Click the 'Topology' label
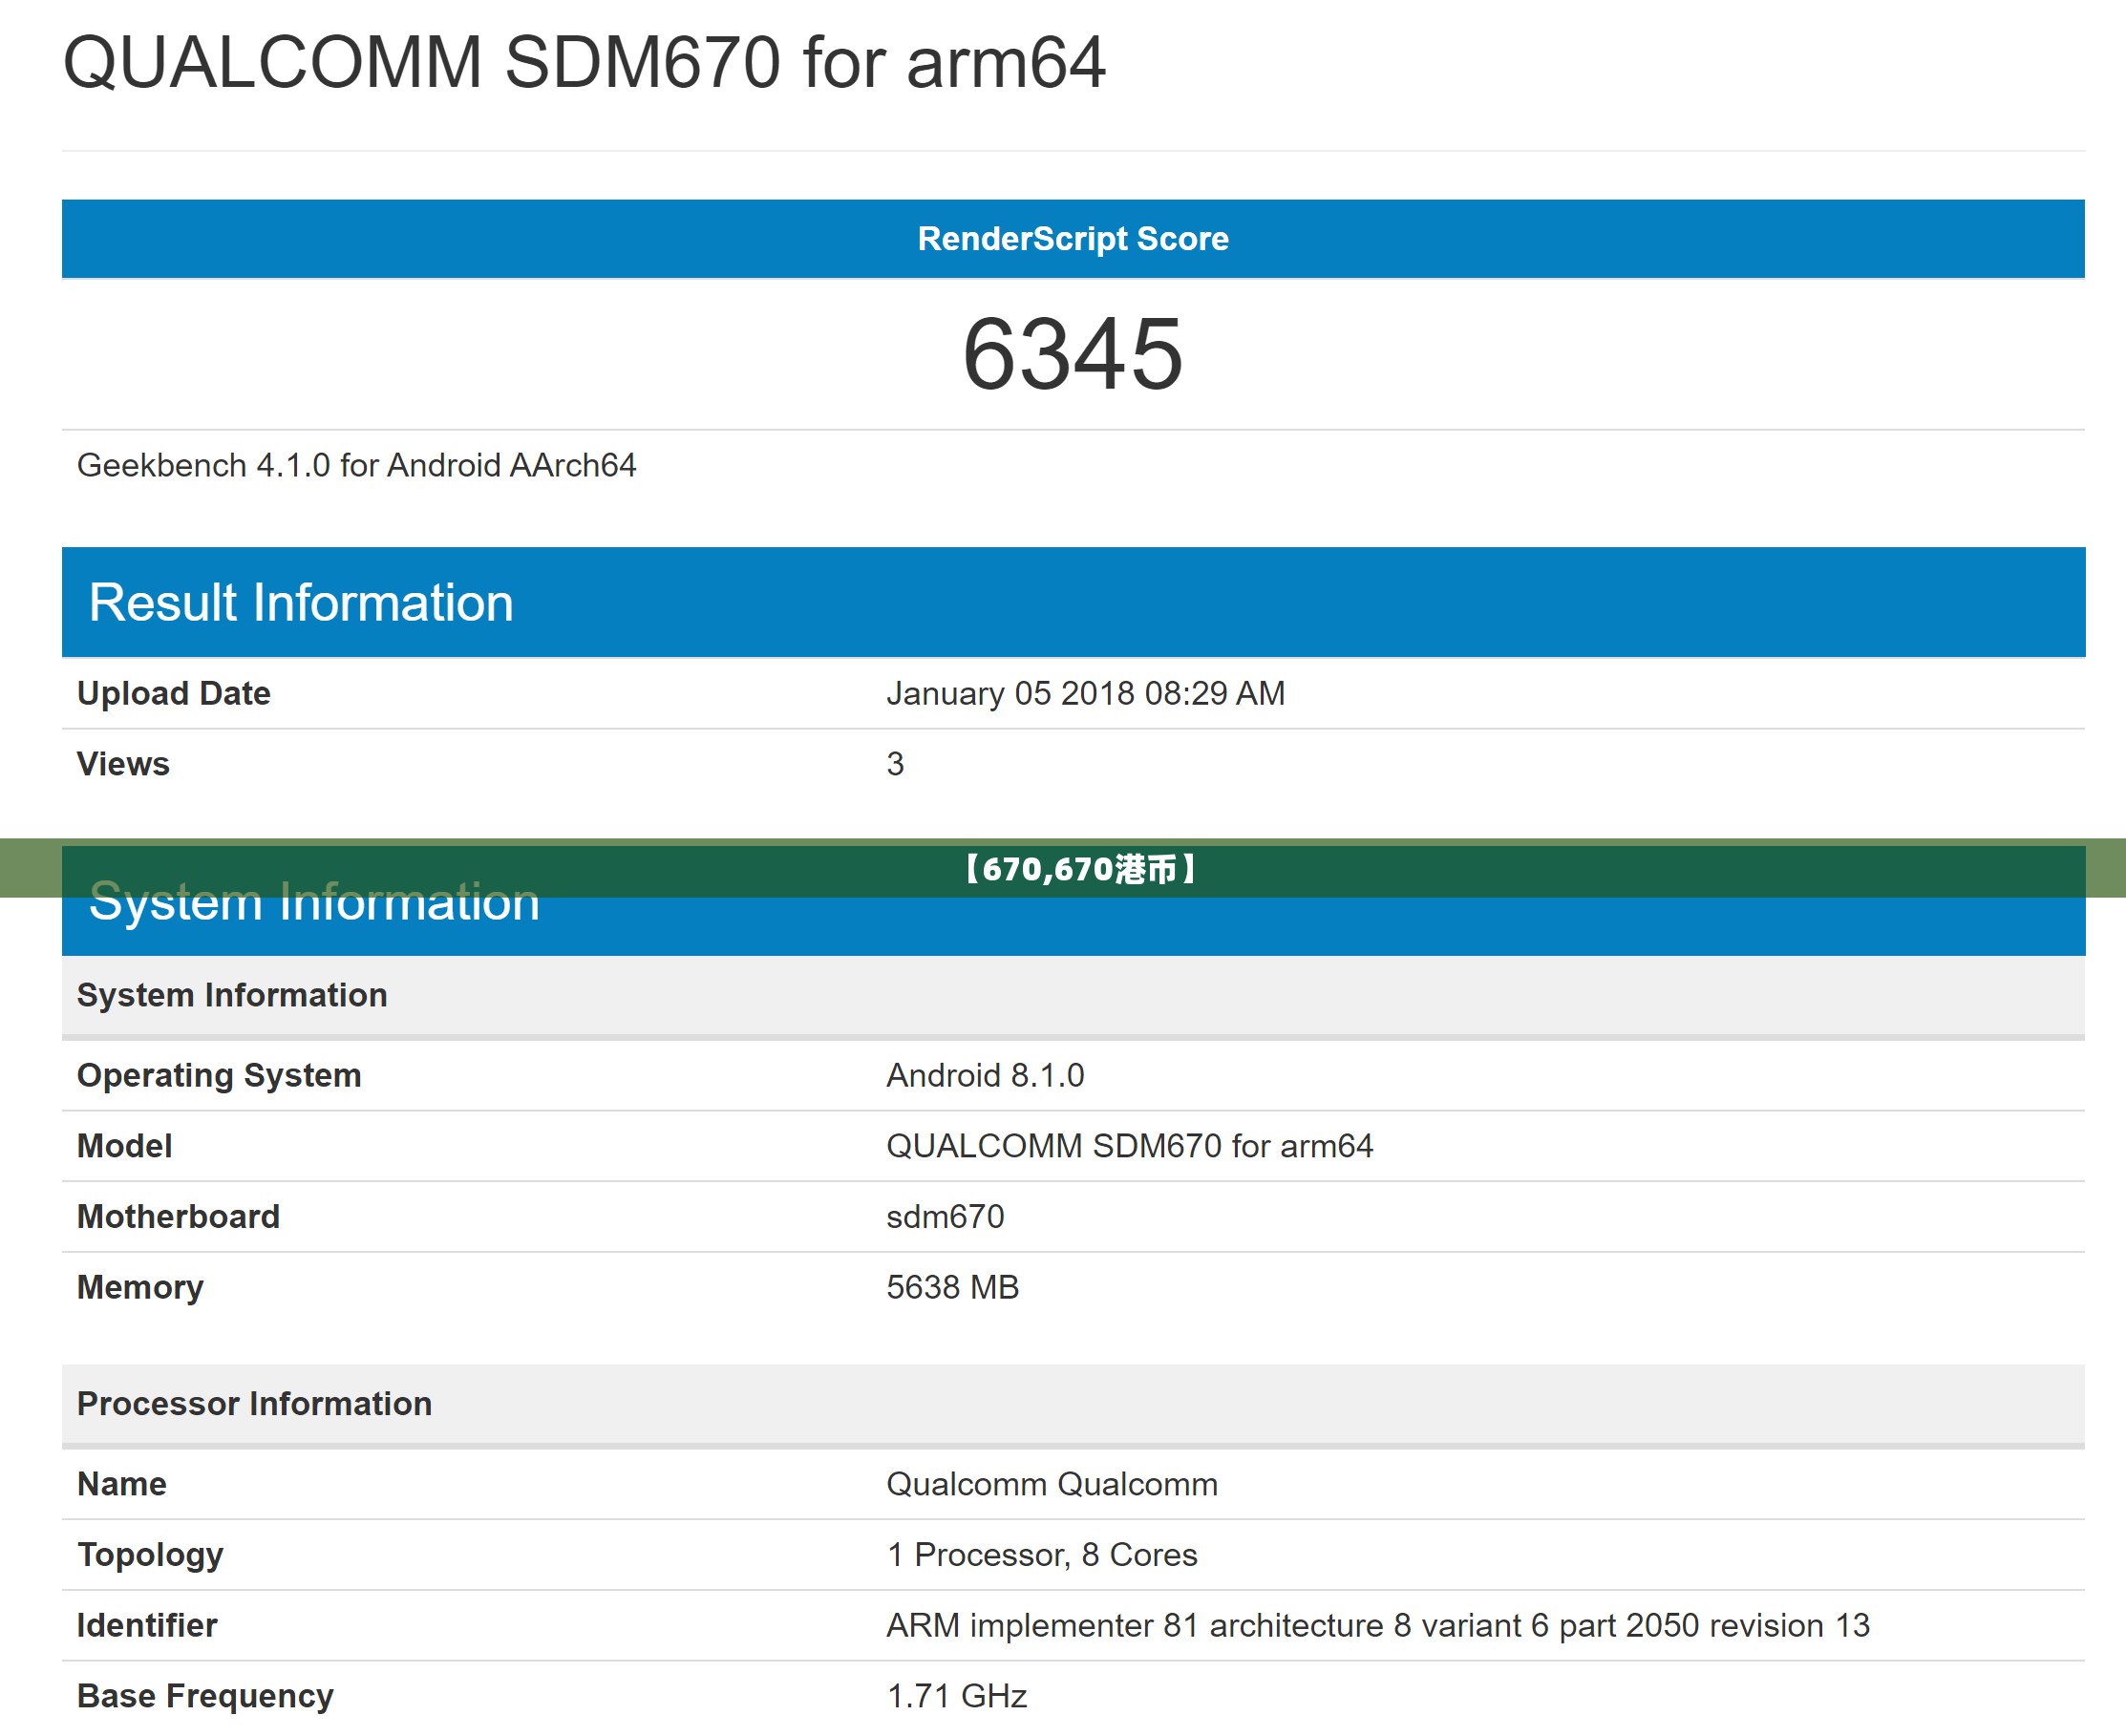 point(151,1556)
